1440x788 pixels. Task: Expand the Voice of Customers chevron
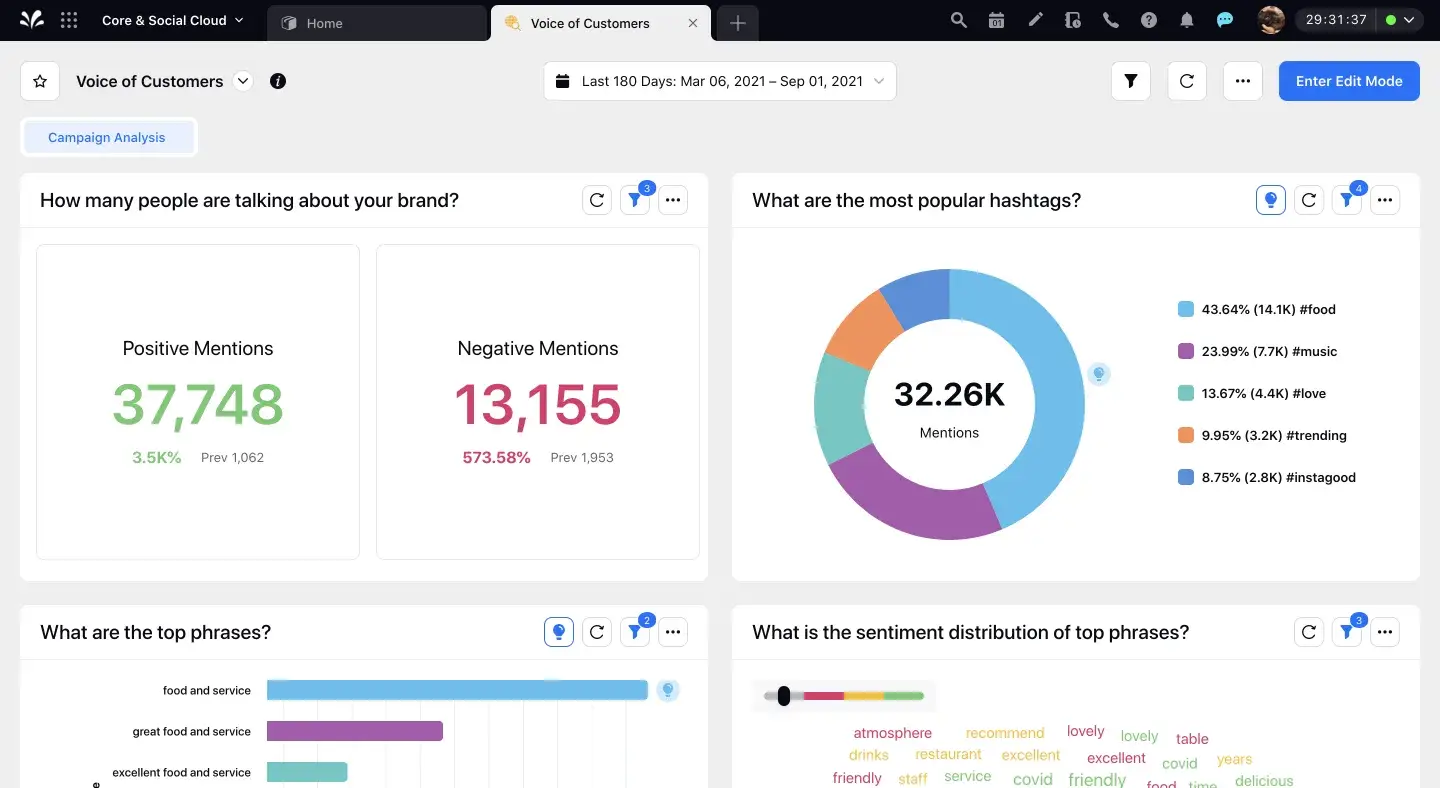242,81
